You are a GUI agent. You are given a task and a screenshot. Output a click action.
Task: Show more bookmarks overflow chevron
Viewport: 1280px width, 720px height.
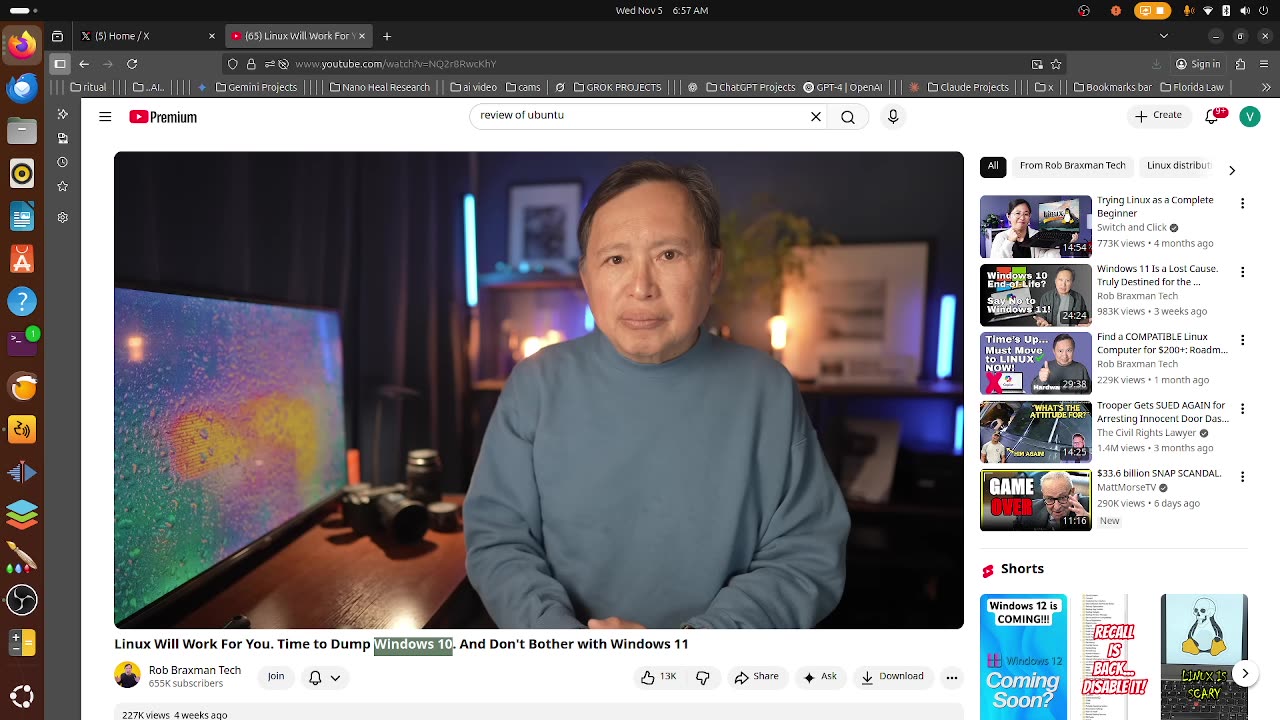point(1266,87)
